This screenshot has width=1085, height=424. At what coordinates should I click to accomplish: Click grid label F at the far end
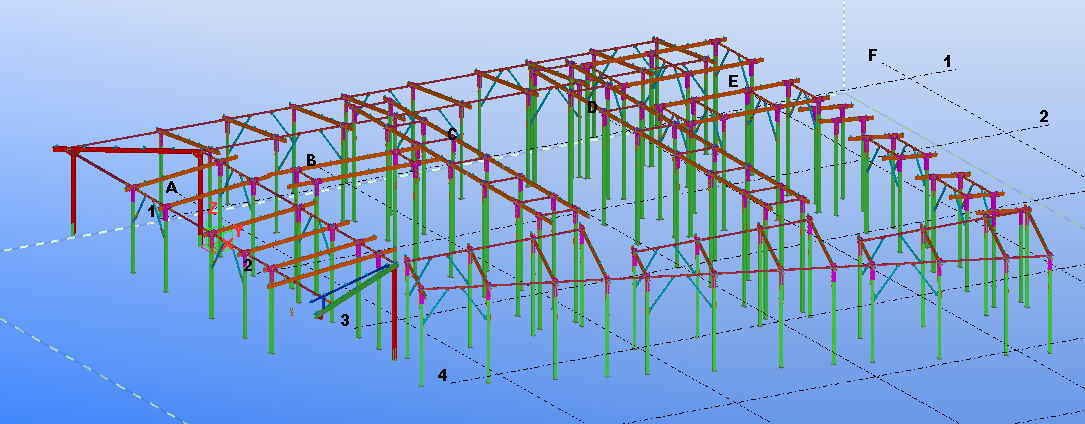872,55
